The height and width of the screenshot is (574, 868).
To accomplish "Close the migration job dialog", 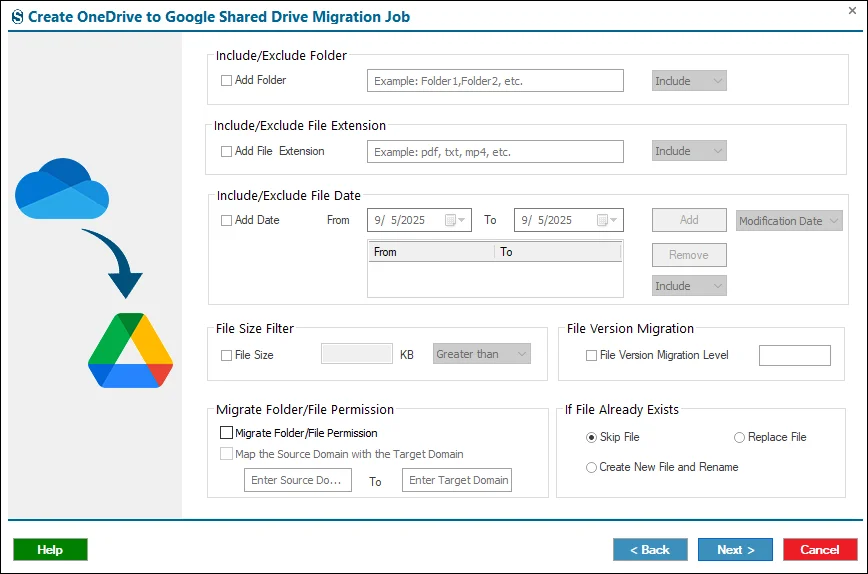I will tap(852, 11).
